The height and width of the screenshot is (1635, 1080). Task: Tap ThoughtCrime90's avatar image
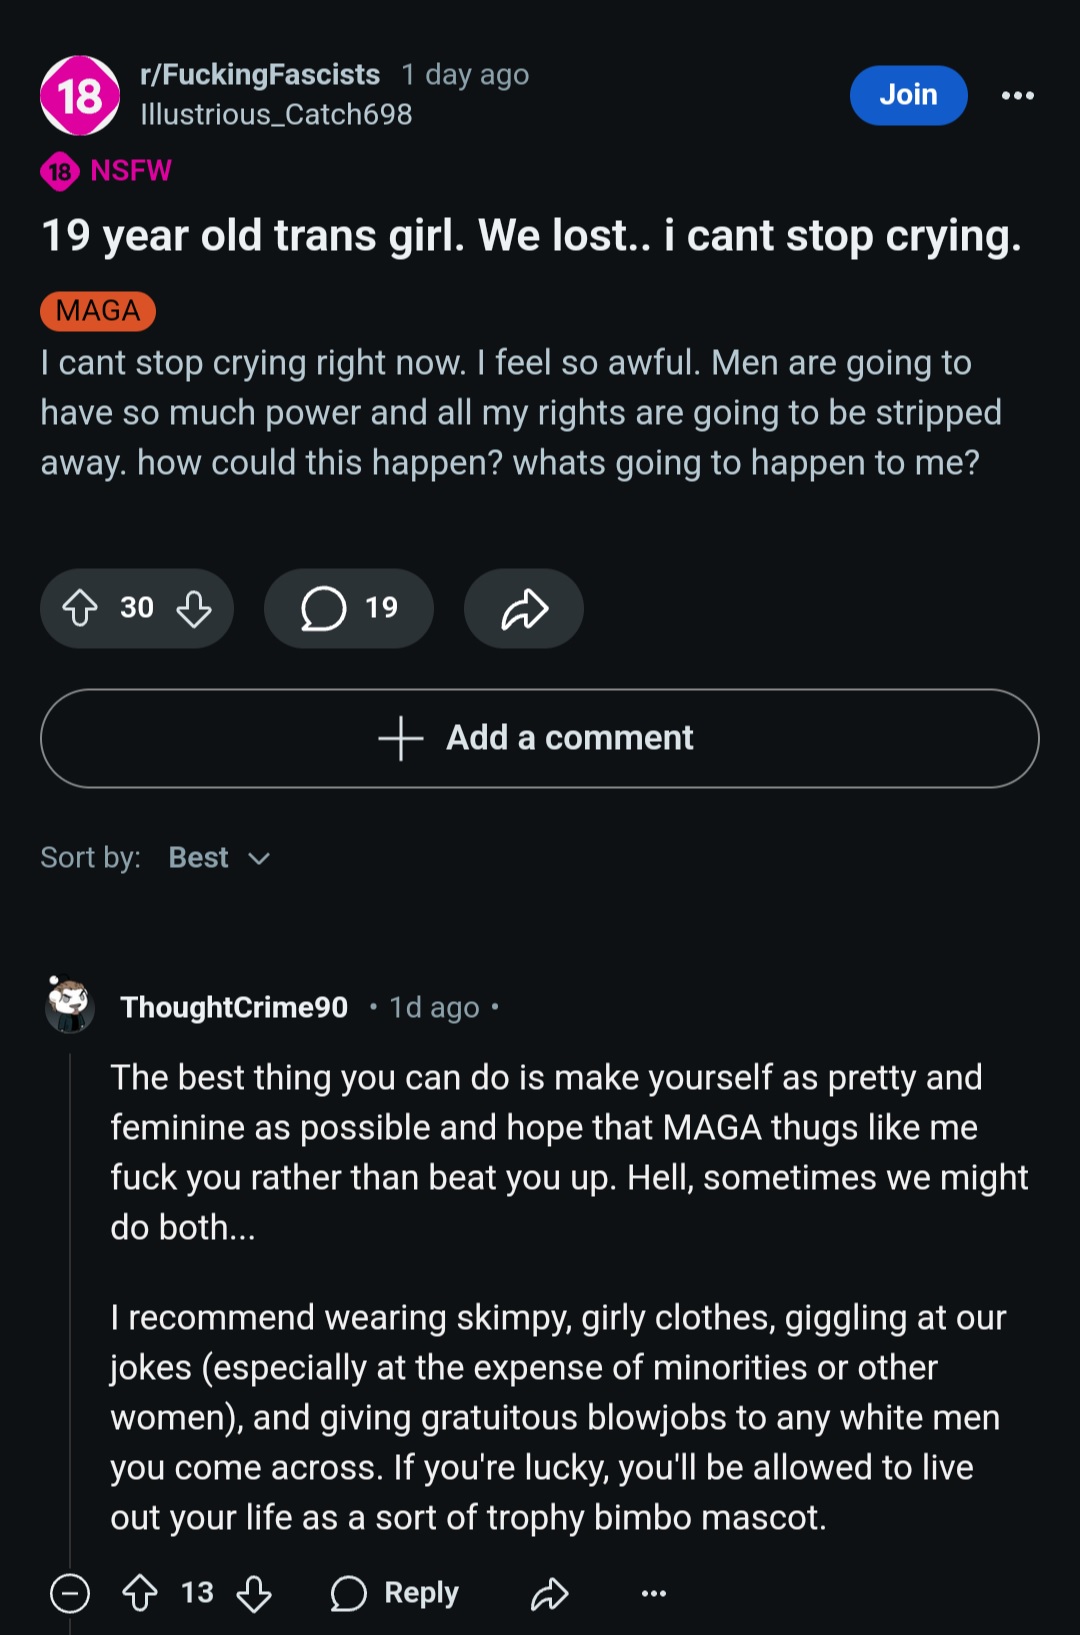pos(70,1005)
